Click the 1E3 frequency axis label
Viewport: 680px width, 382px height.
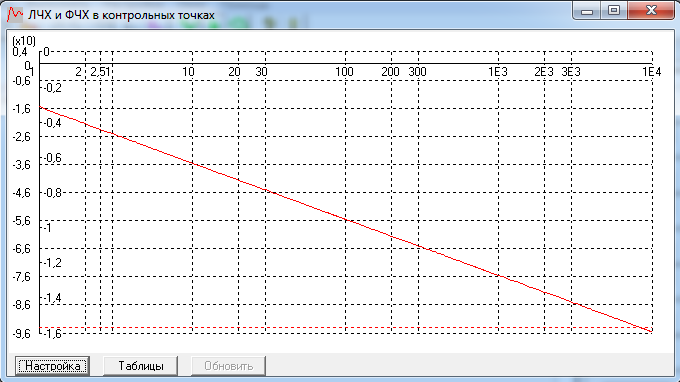point(498,72)
